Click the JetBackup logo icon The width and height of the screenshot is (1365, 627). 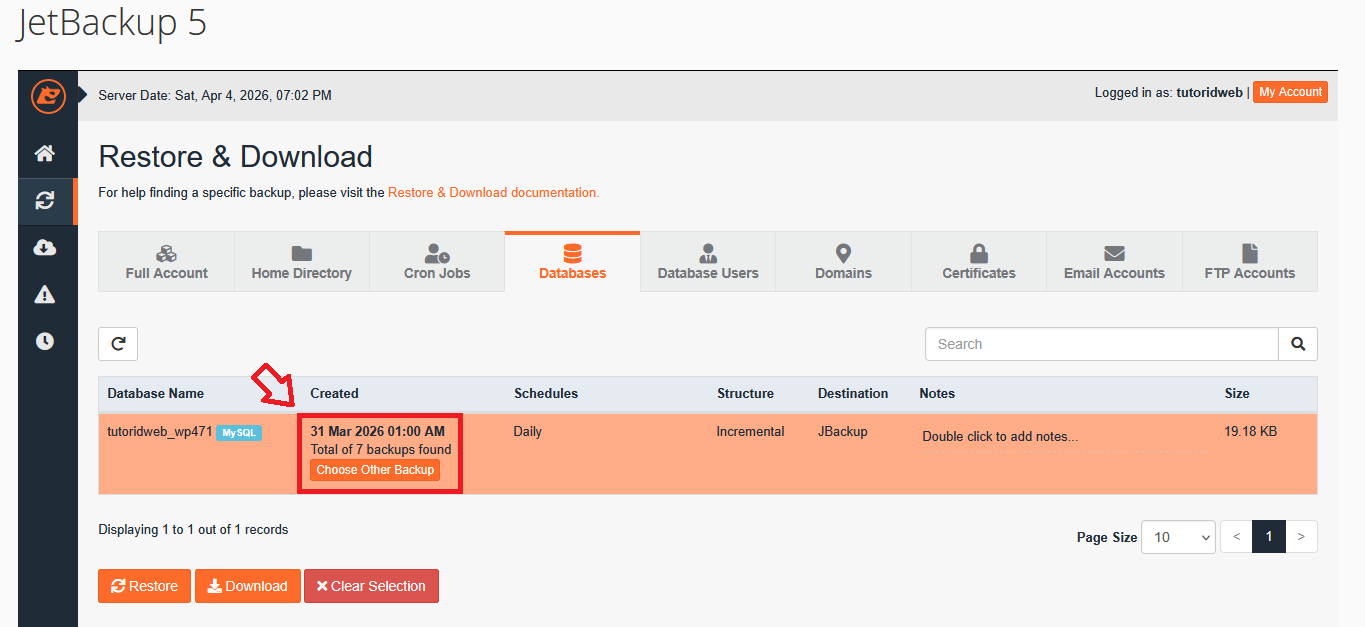point(47,97)
